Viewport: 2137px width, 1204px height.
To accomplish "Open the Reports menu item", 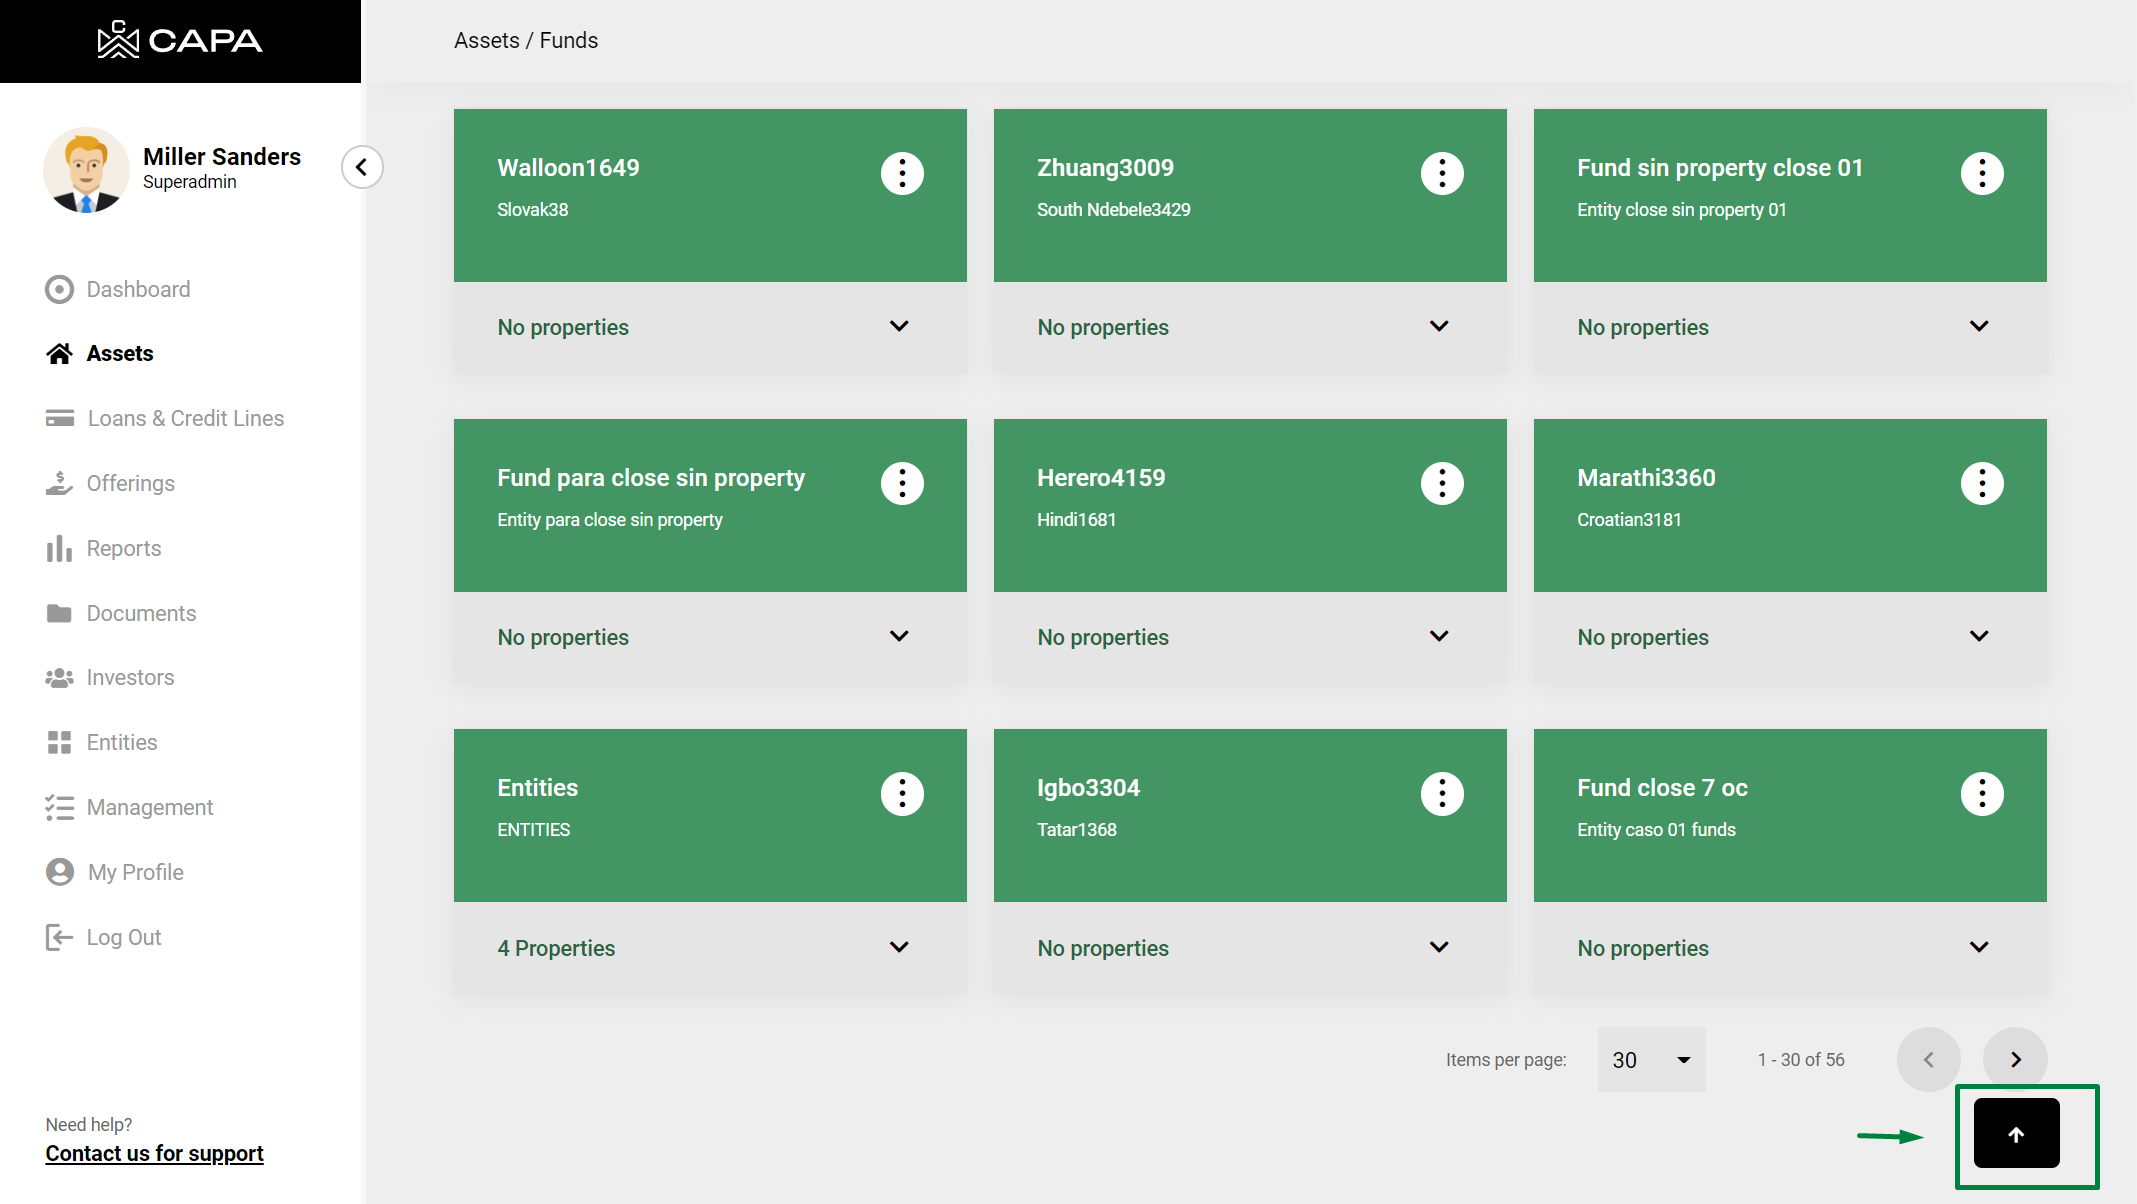I will 123,548.
